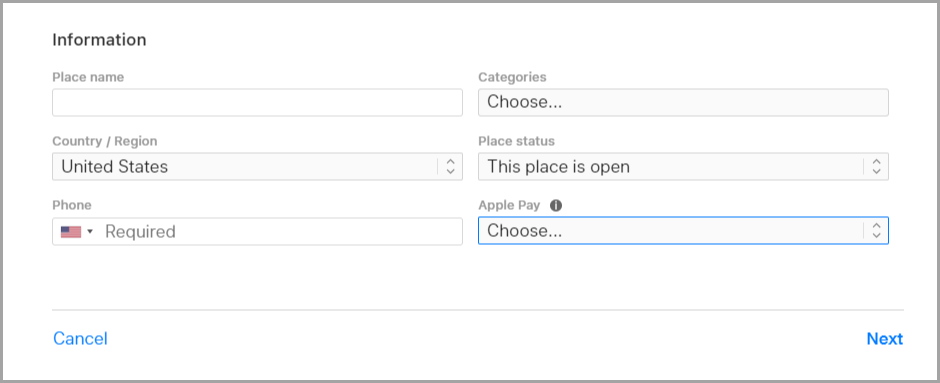Image resolution: width=940 pixels, height=383 pixels.
Task: Open the United States country dropdown
Action: coord(257,167)
